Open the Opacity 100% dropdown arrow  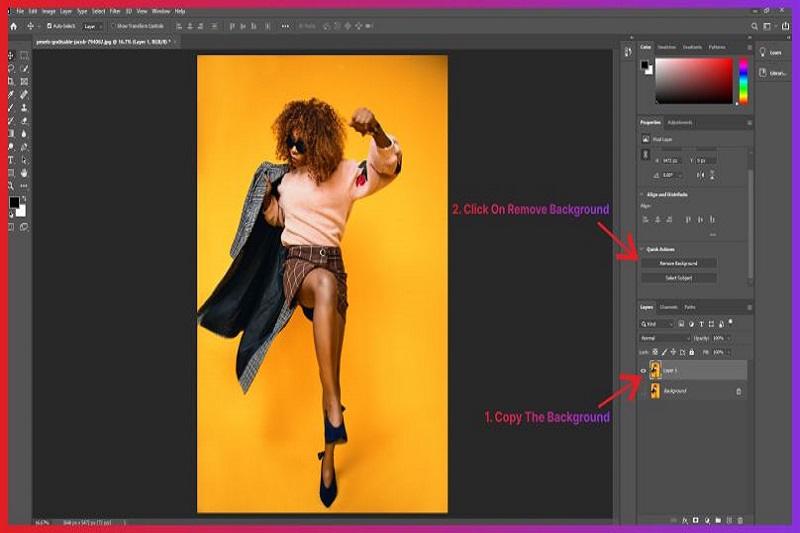point(729,339)
